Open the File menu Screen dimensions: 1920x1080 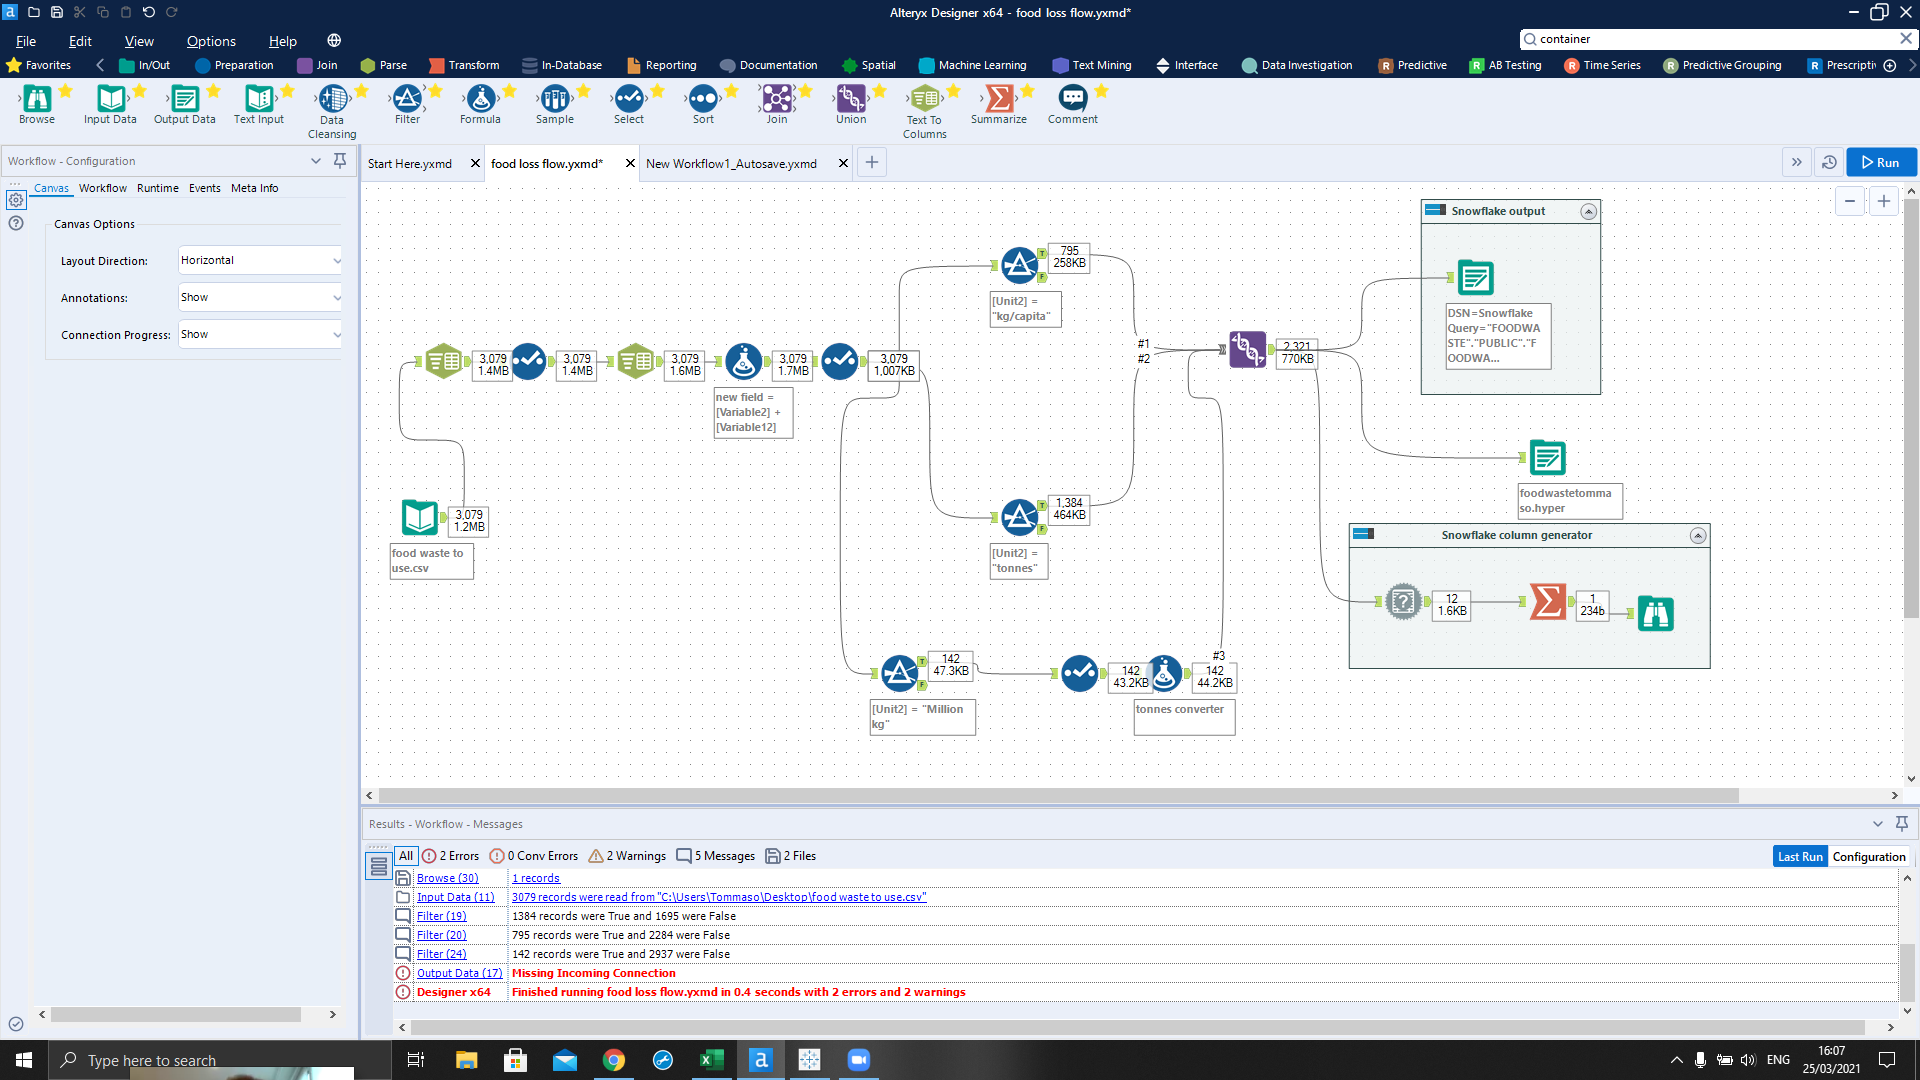pyautogui.click(x=26, y=41)
